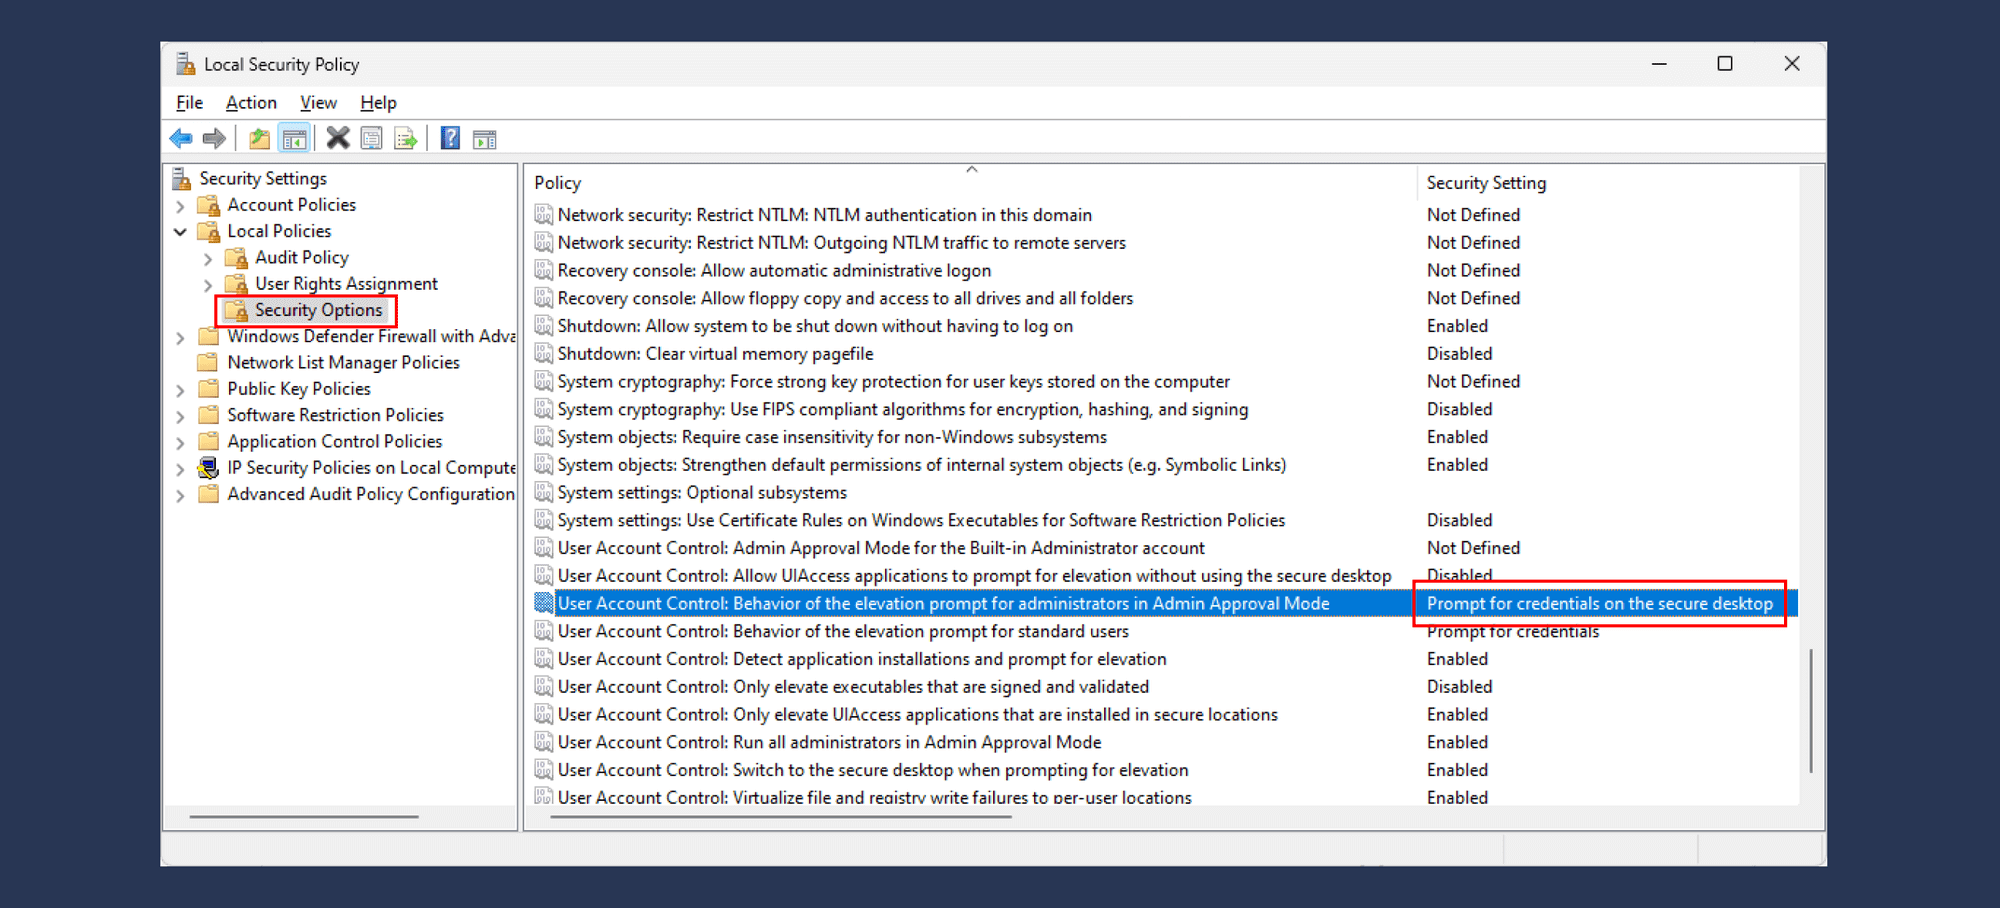Select the Security Settings root node icon
The width and height of the screenshot is (2000, 908).
[181, 179]
